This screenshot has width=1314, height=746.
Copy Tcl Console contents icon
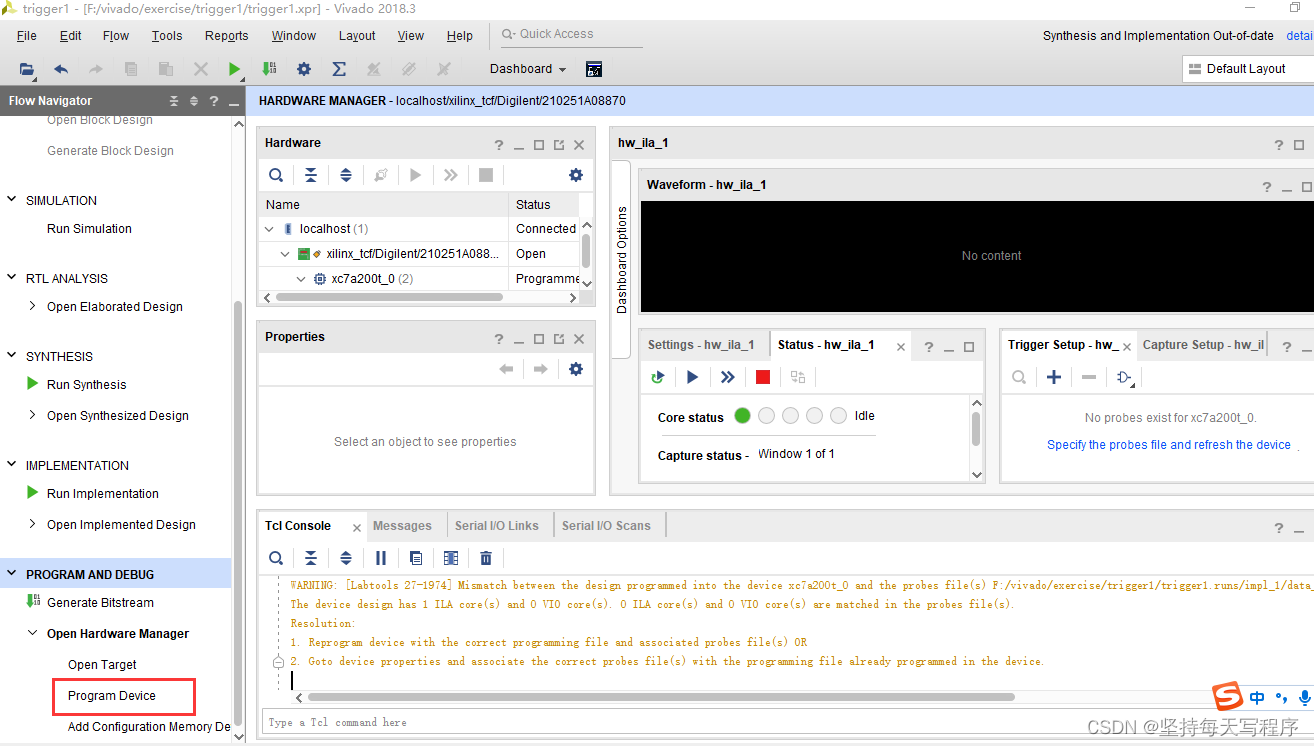416,558
